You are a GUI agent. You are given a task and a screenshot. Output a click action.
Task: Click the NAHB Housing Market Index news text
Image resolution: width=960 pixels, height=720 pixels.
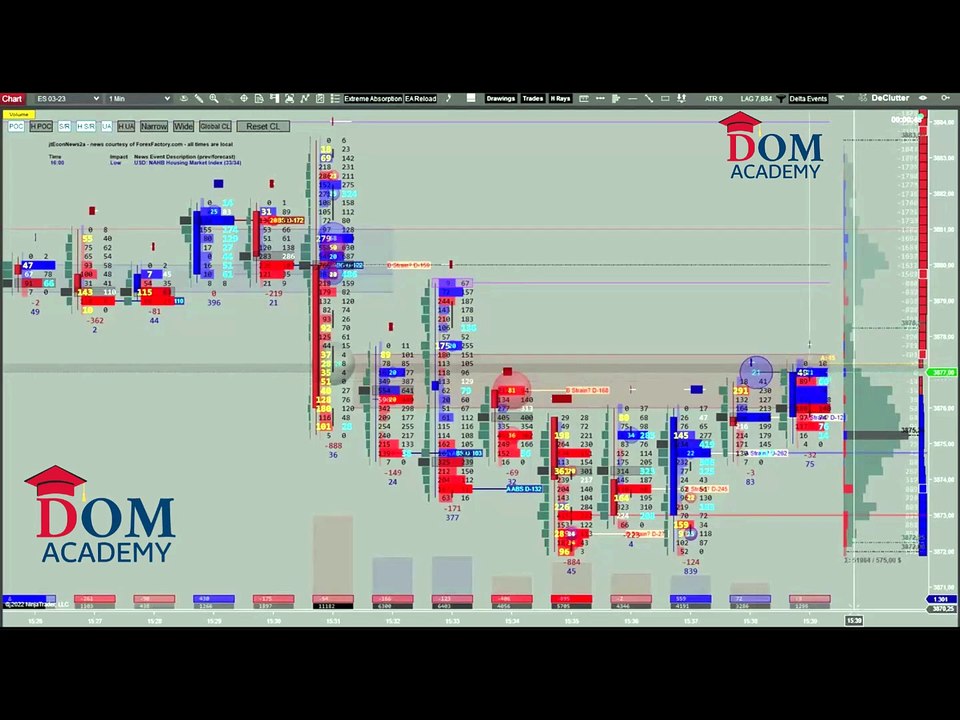pos(187,163)
